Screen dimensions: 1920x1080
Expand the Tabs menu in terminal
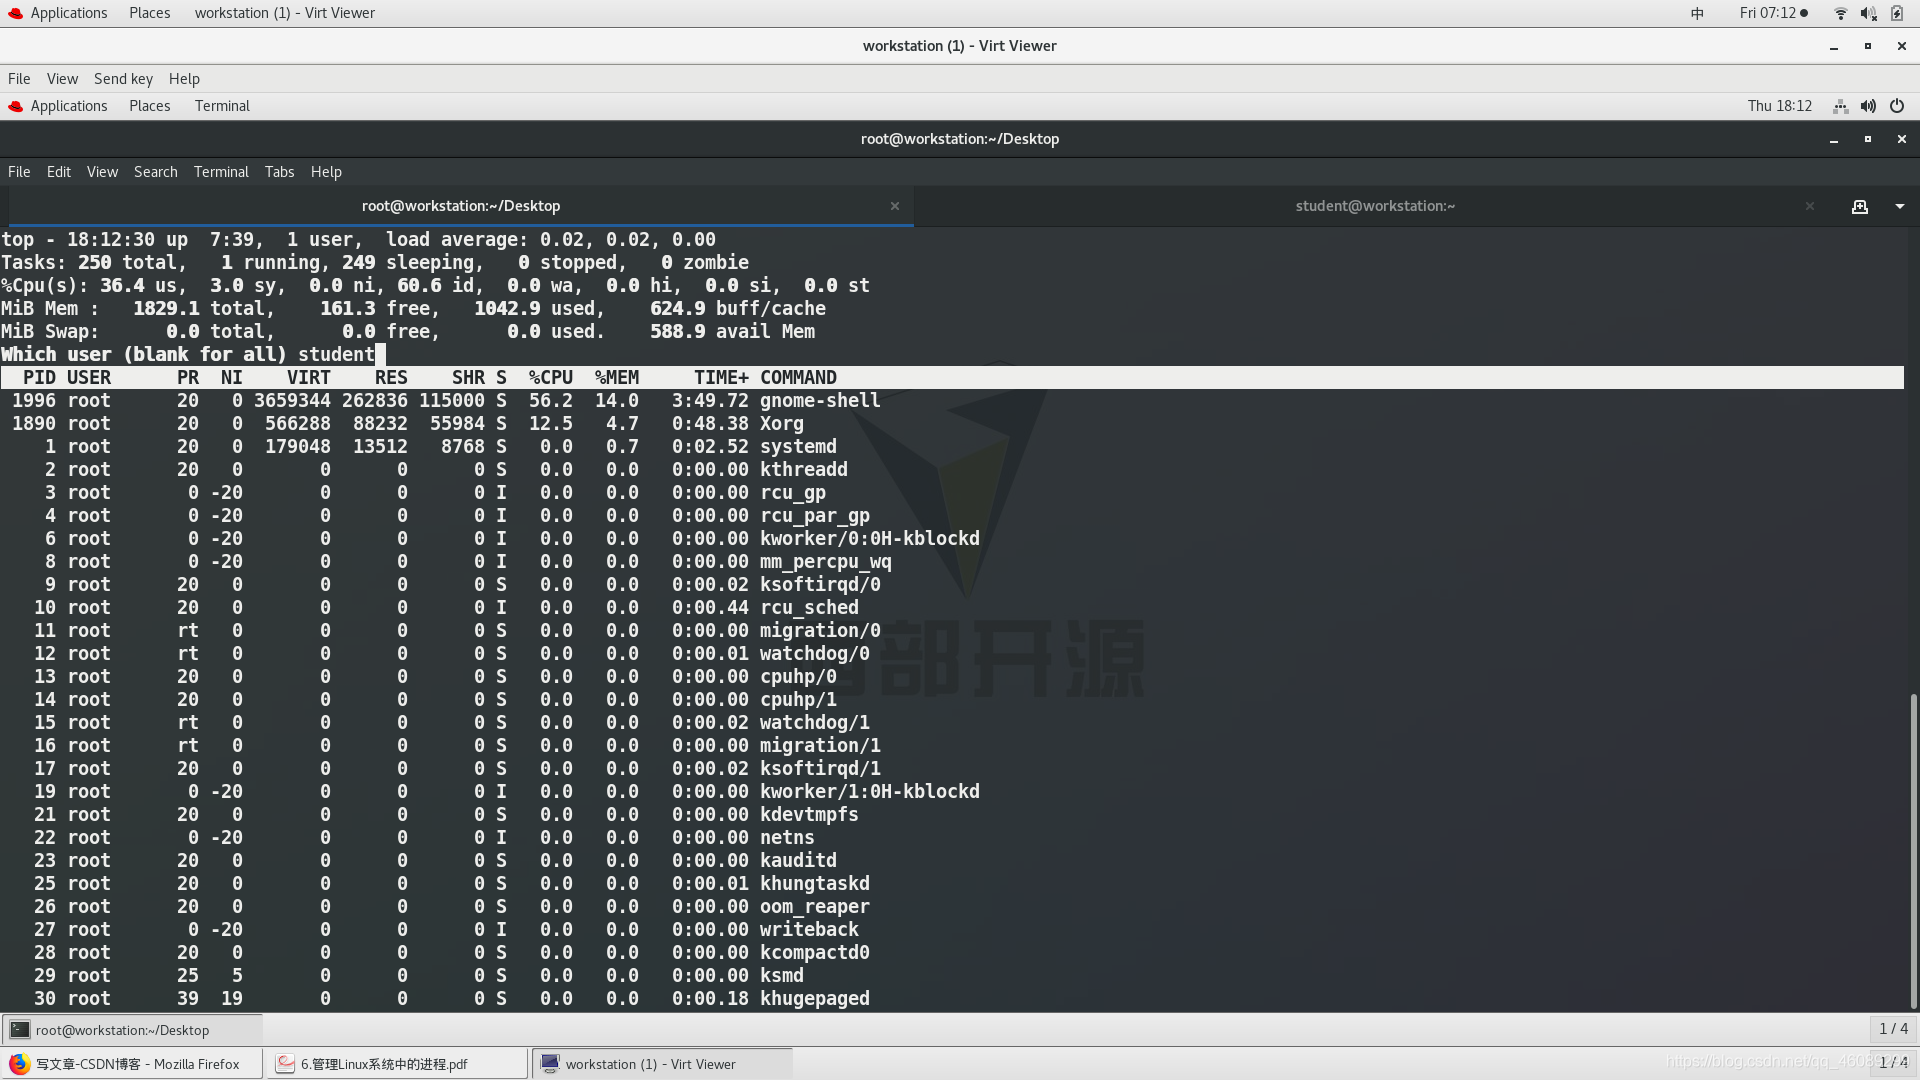click(x=278, y=171)
